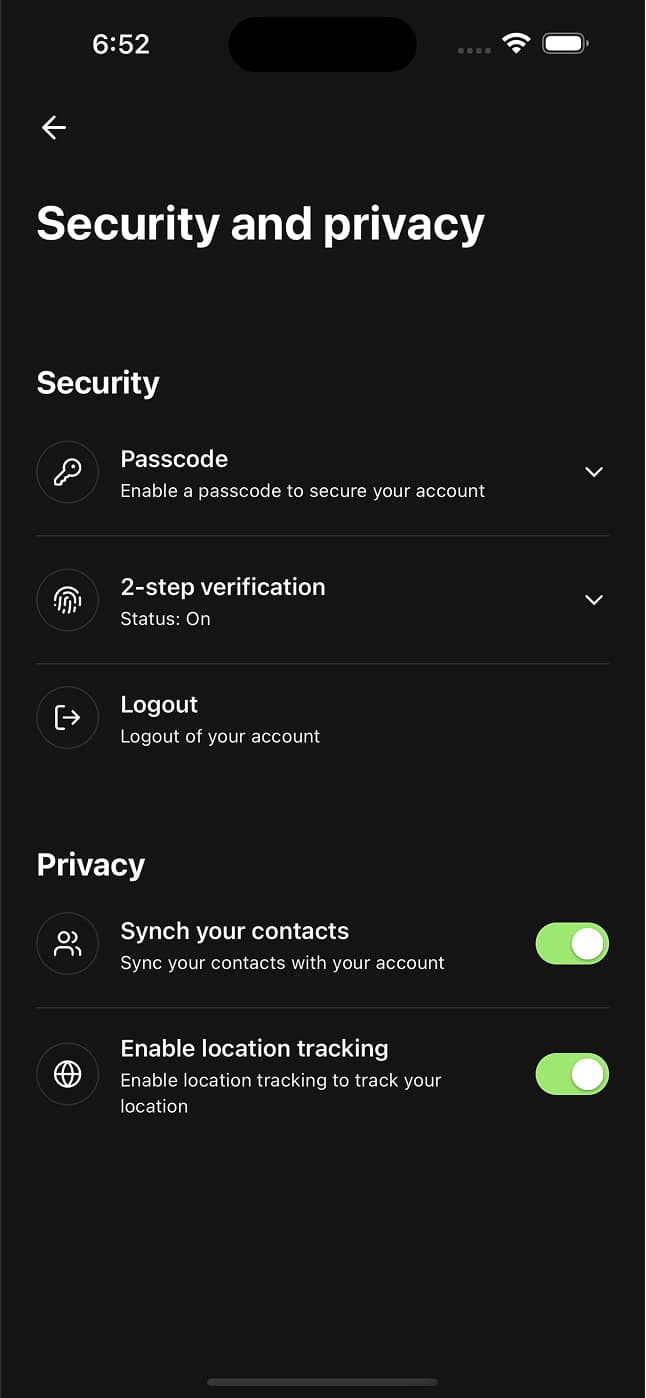Collapse the 2-step verification dropdown

593,600
